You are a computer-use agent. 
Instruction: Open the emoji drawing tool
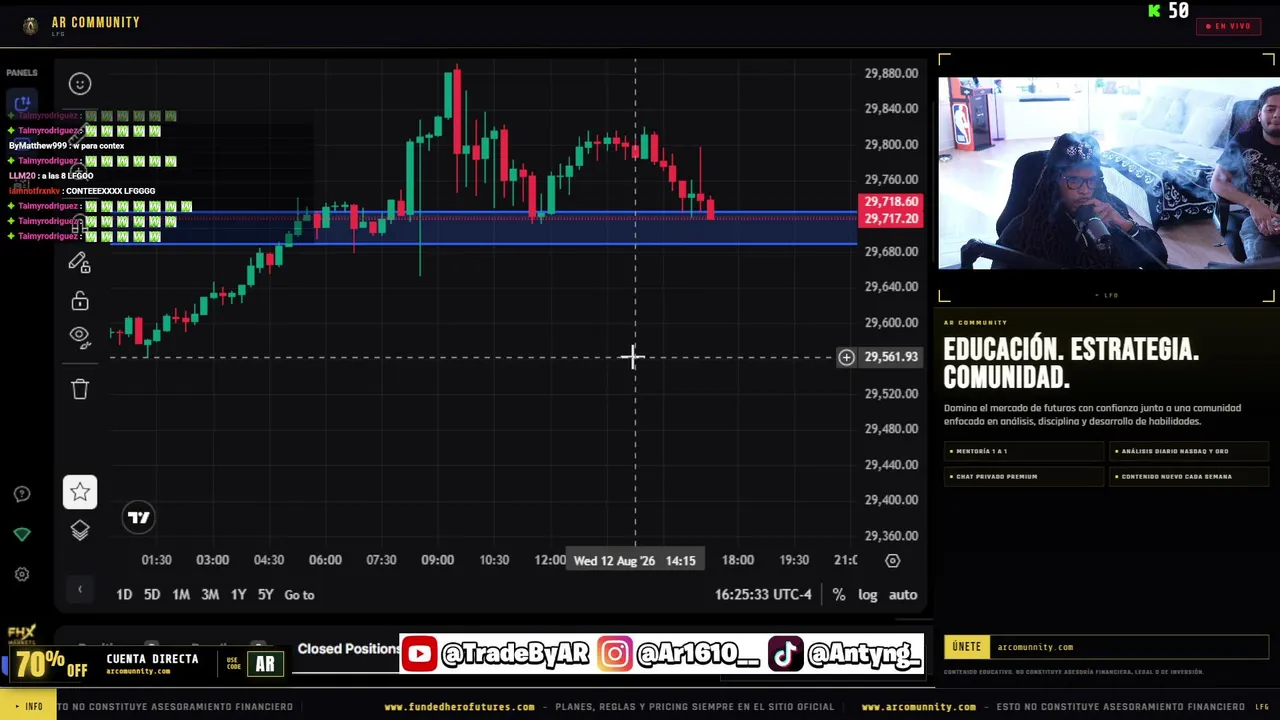click(80, 84)
